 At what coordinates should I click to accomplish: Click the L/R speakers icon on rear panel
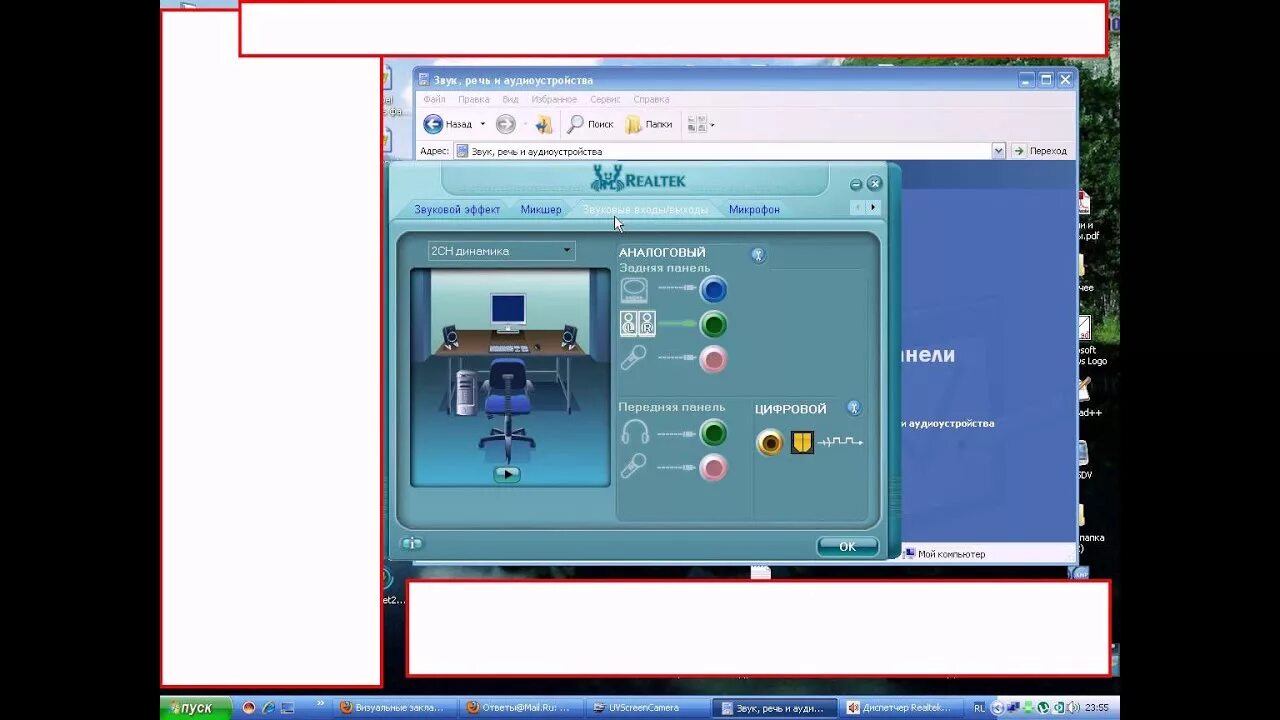[x=637, y=324]
